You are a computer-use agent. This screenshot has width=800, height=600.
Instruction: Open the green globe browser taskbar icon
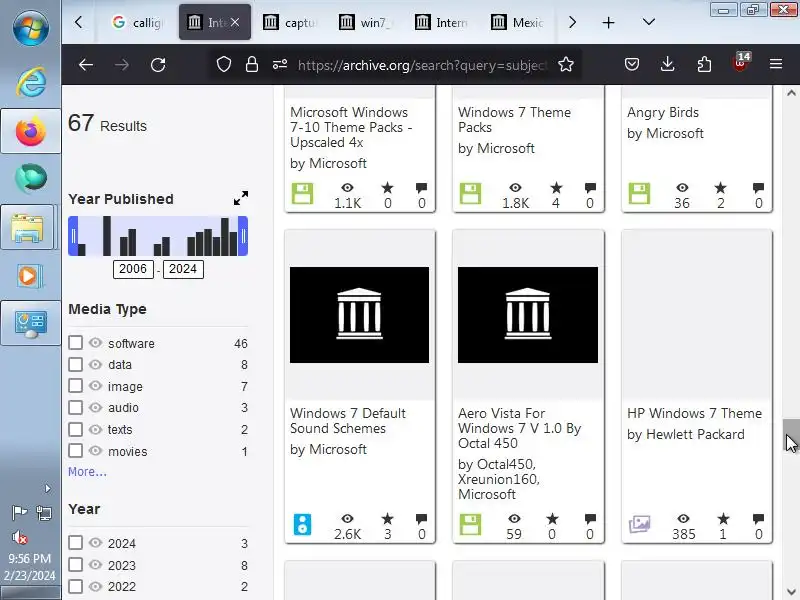31,178
